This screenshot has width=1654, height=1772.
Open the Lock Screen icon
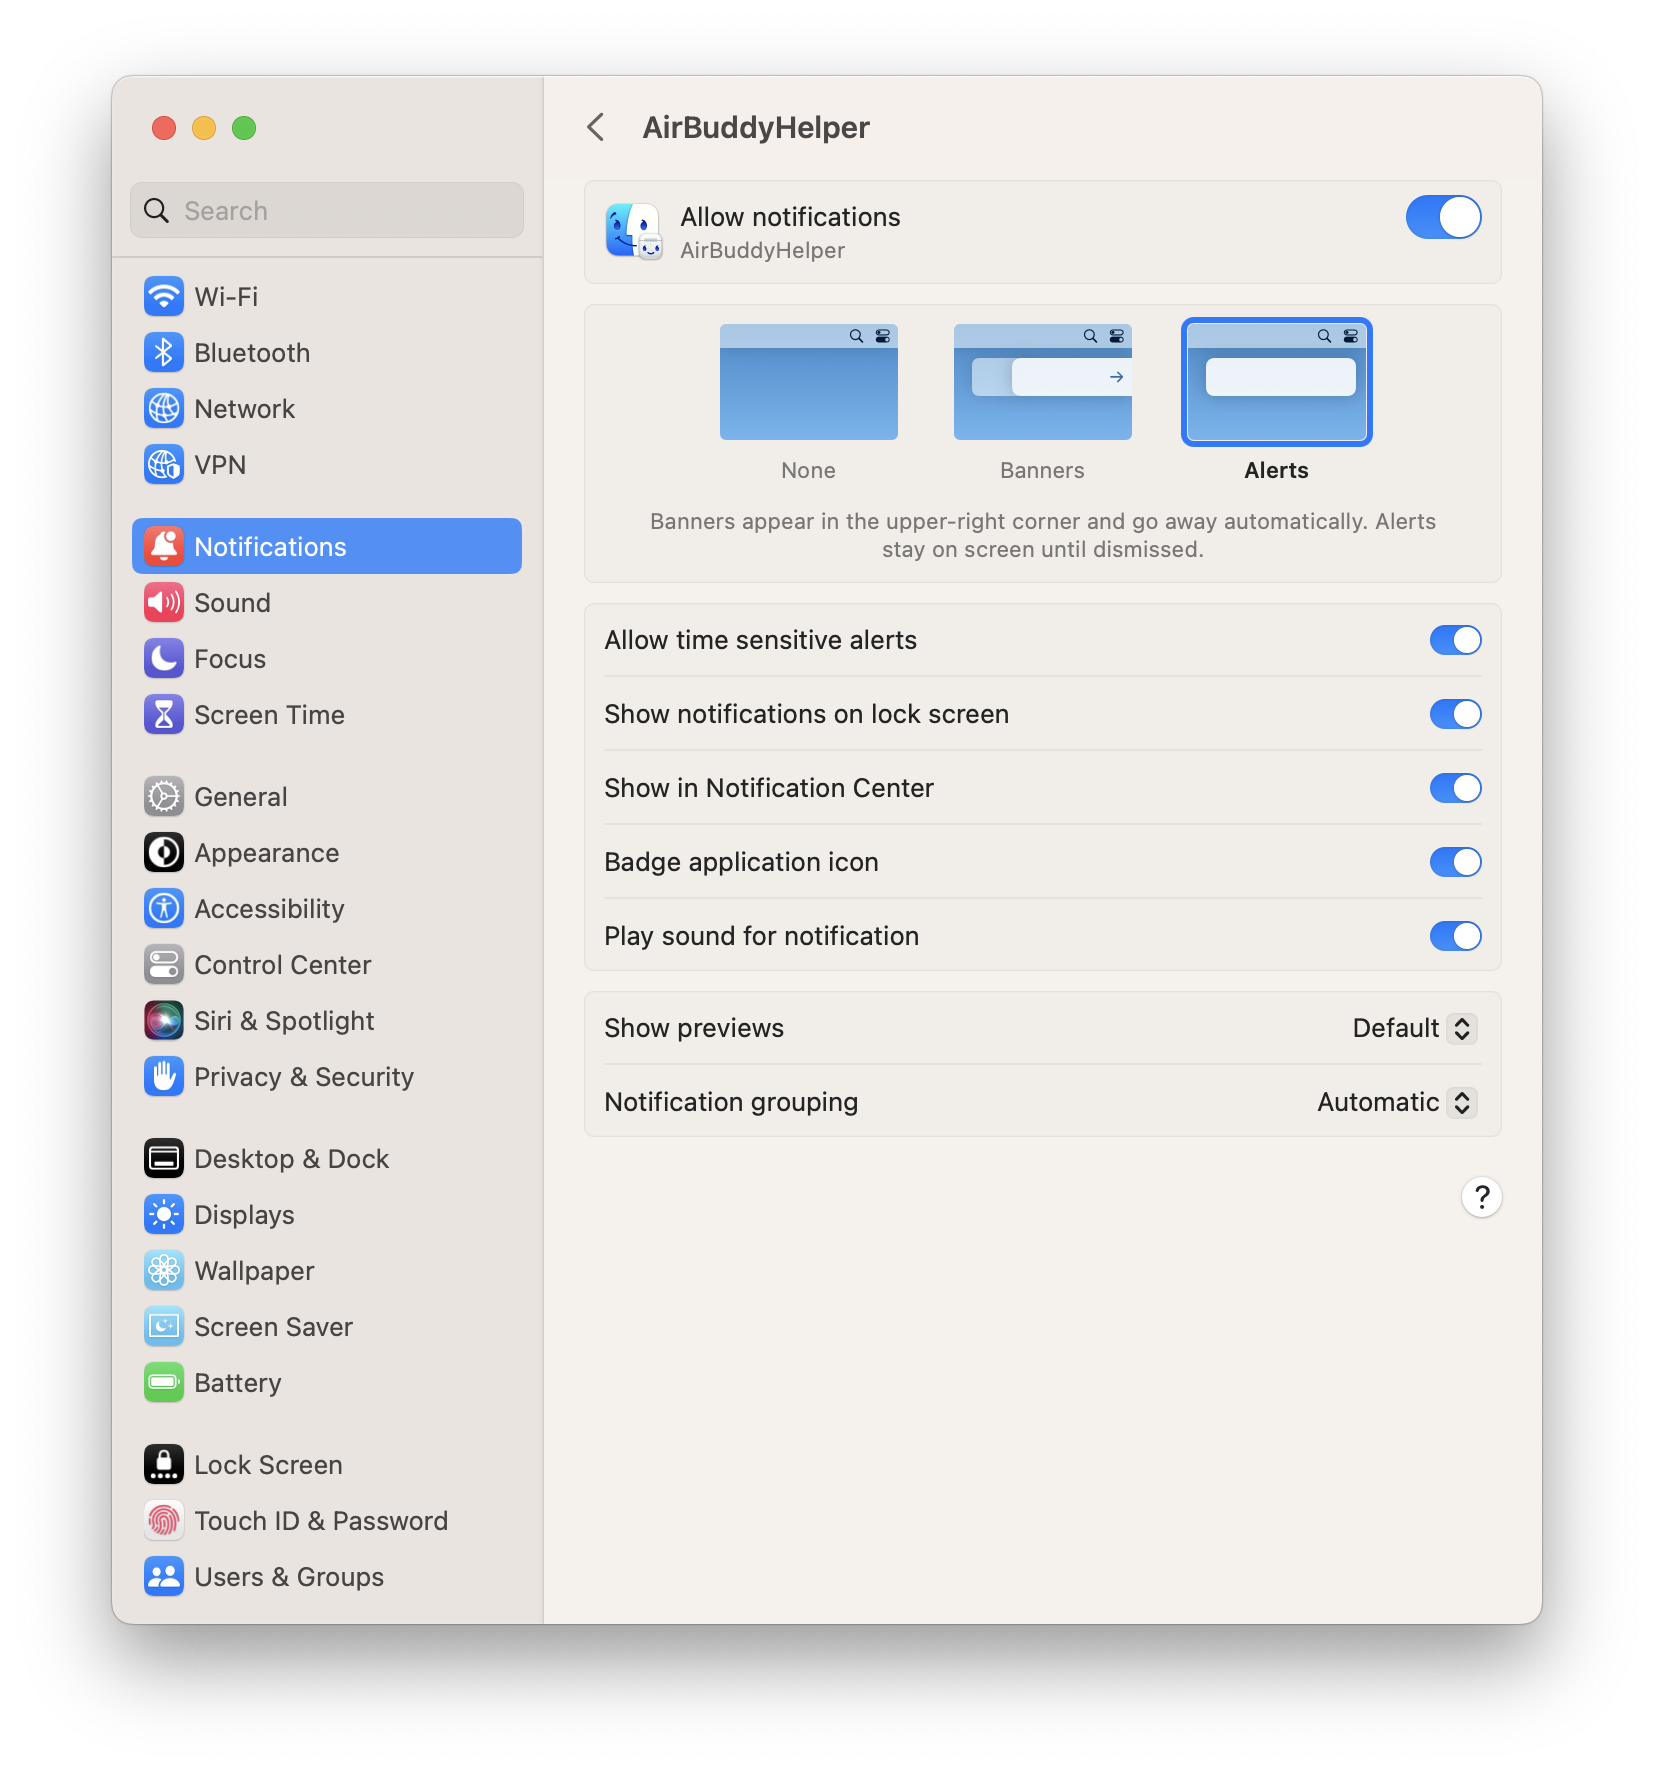pos(164,1464)
